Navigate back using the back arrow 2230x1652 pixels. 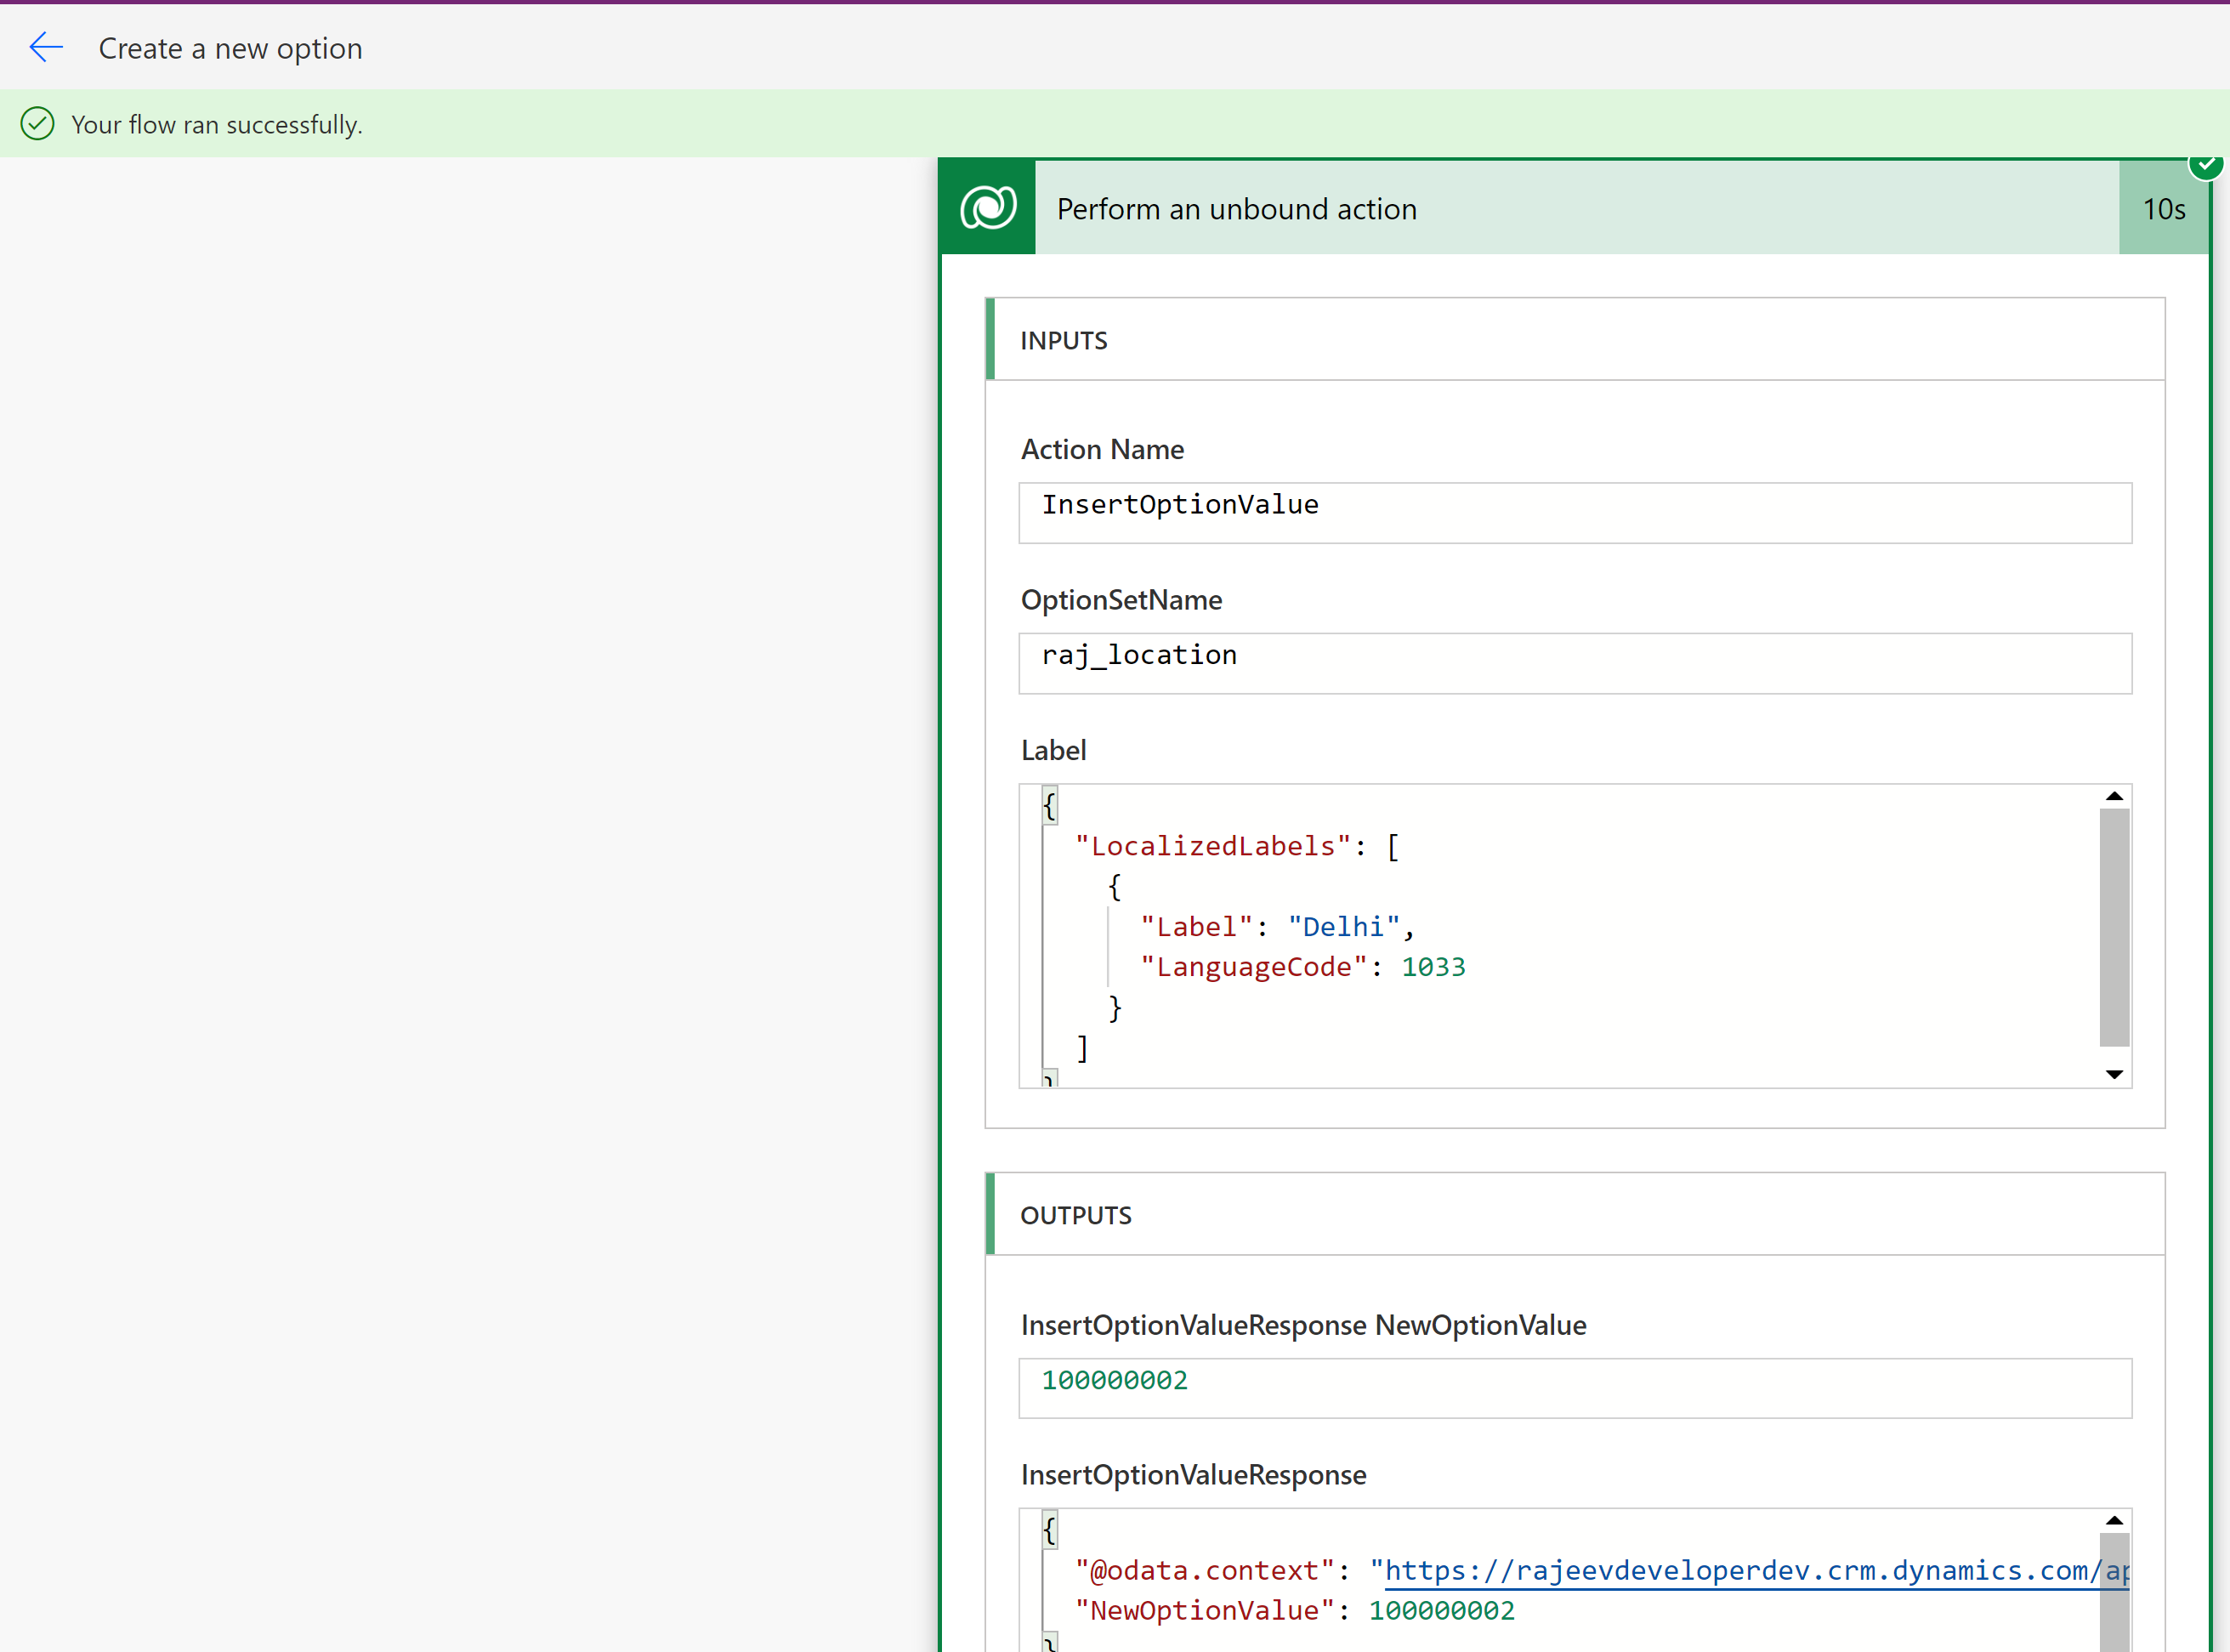click(46, 47)
